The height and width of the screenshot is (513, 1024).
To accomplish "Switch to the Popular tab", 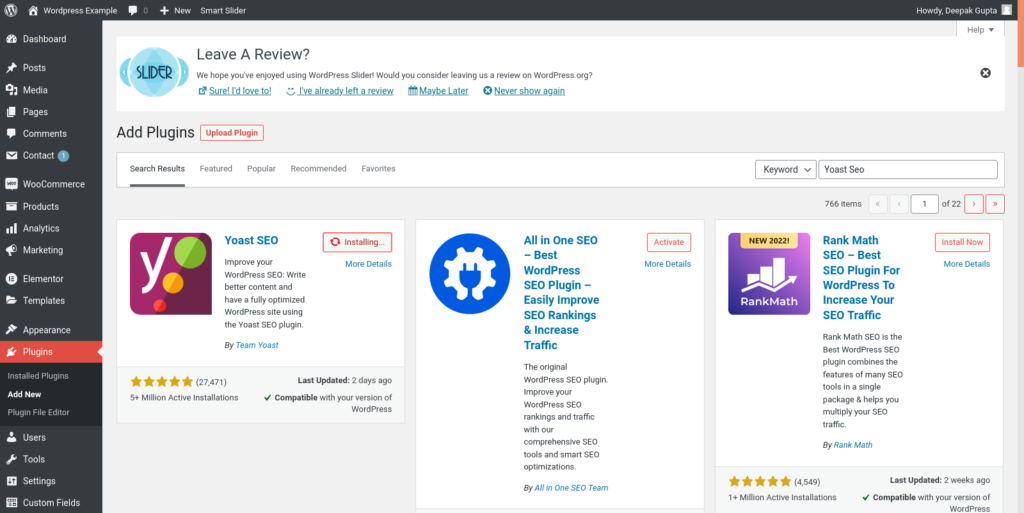I will point(261,169).
